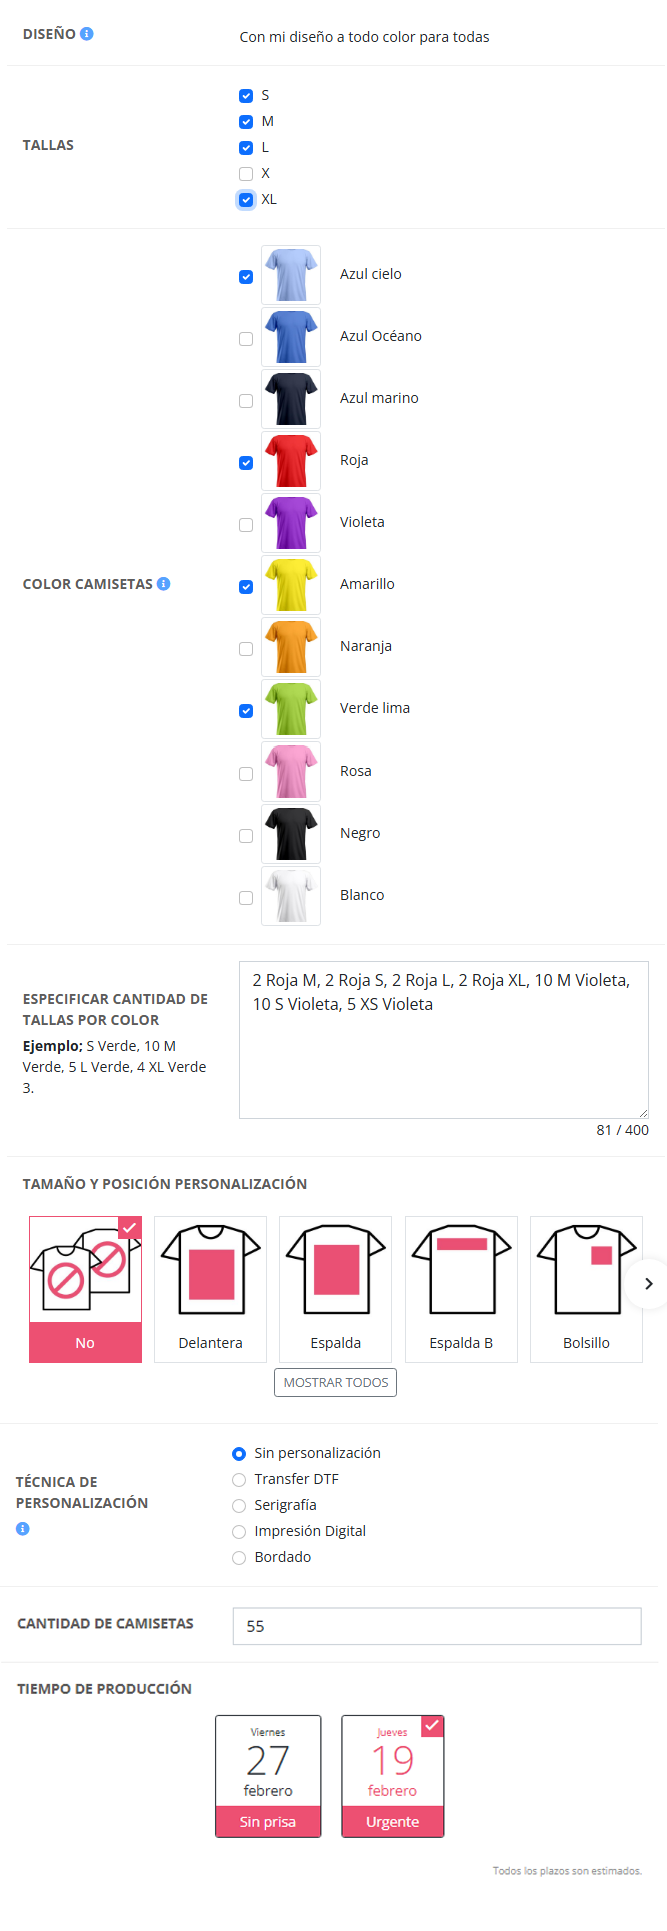
Task: Select the Serigrafía radio option
Action: coord(239,1505)
